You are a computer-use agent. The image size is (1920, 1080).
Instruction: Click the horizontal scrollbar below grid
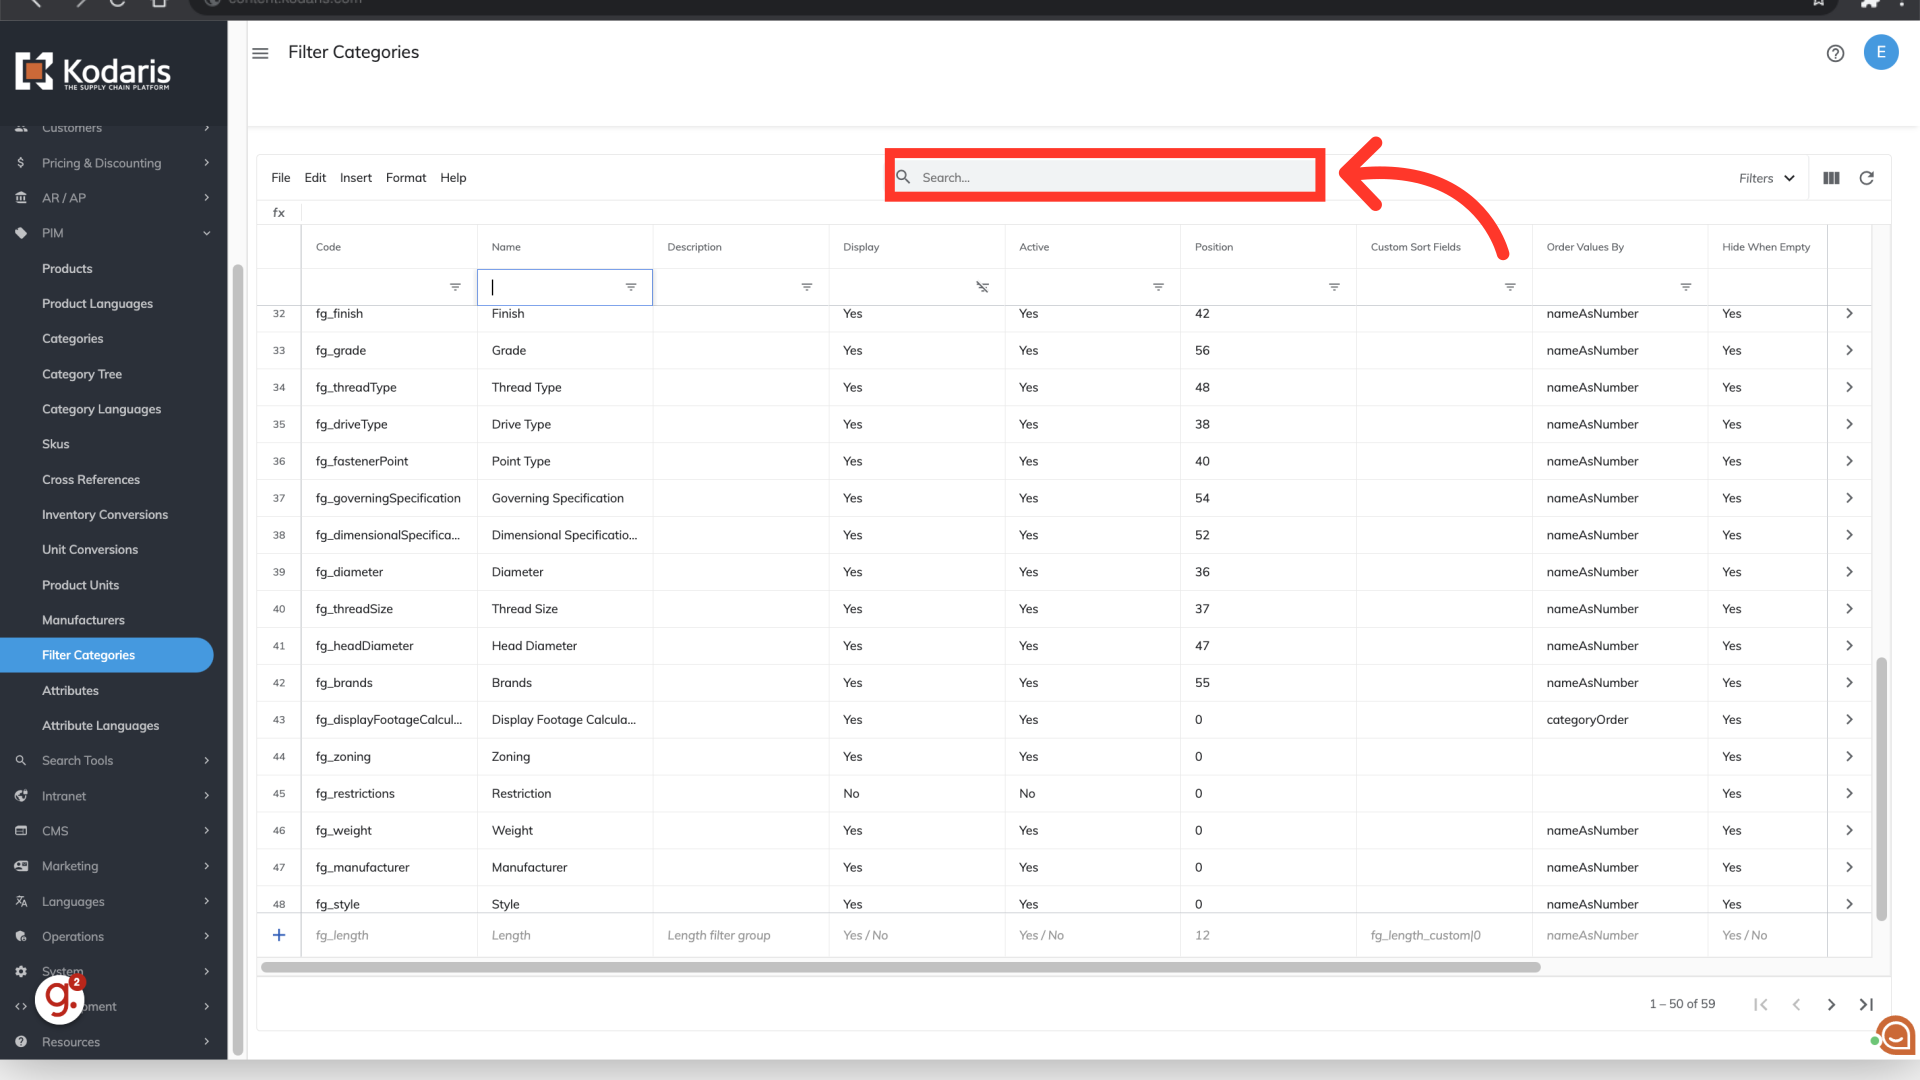pos(900,967)
